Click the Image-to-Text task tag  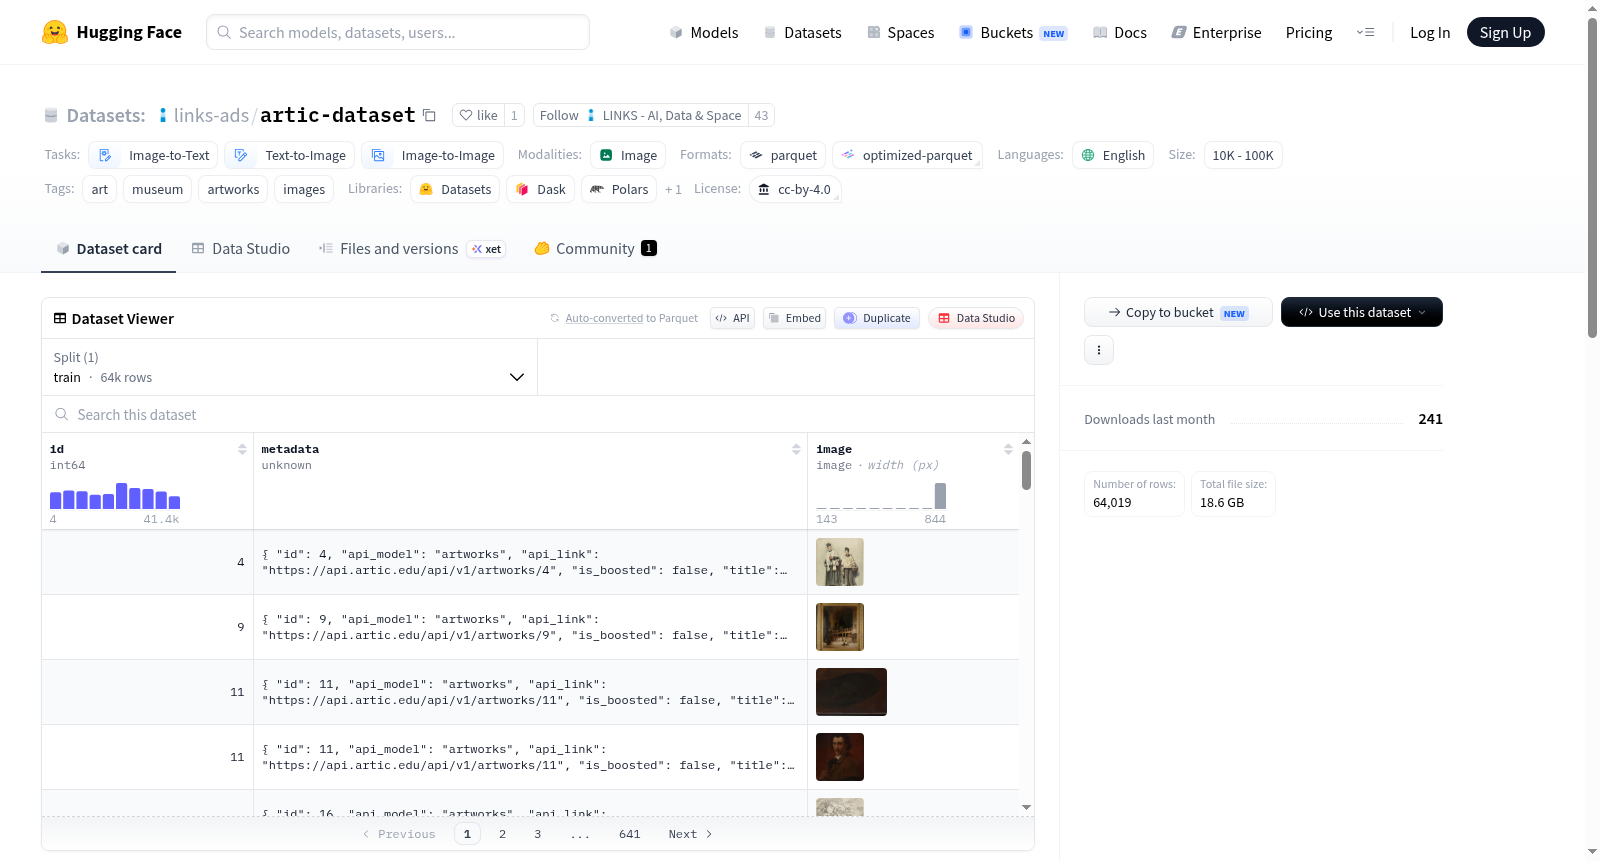pyautogui.click(x=153, y=155)
